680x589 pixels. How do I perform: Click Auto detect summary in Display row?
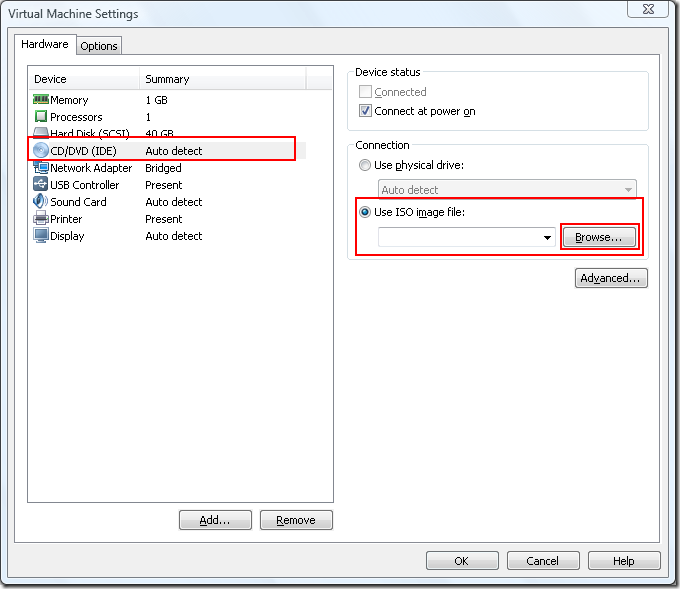tap(174, 236)
